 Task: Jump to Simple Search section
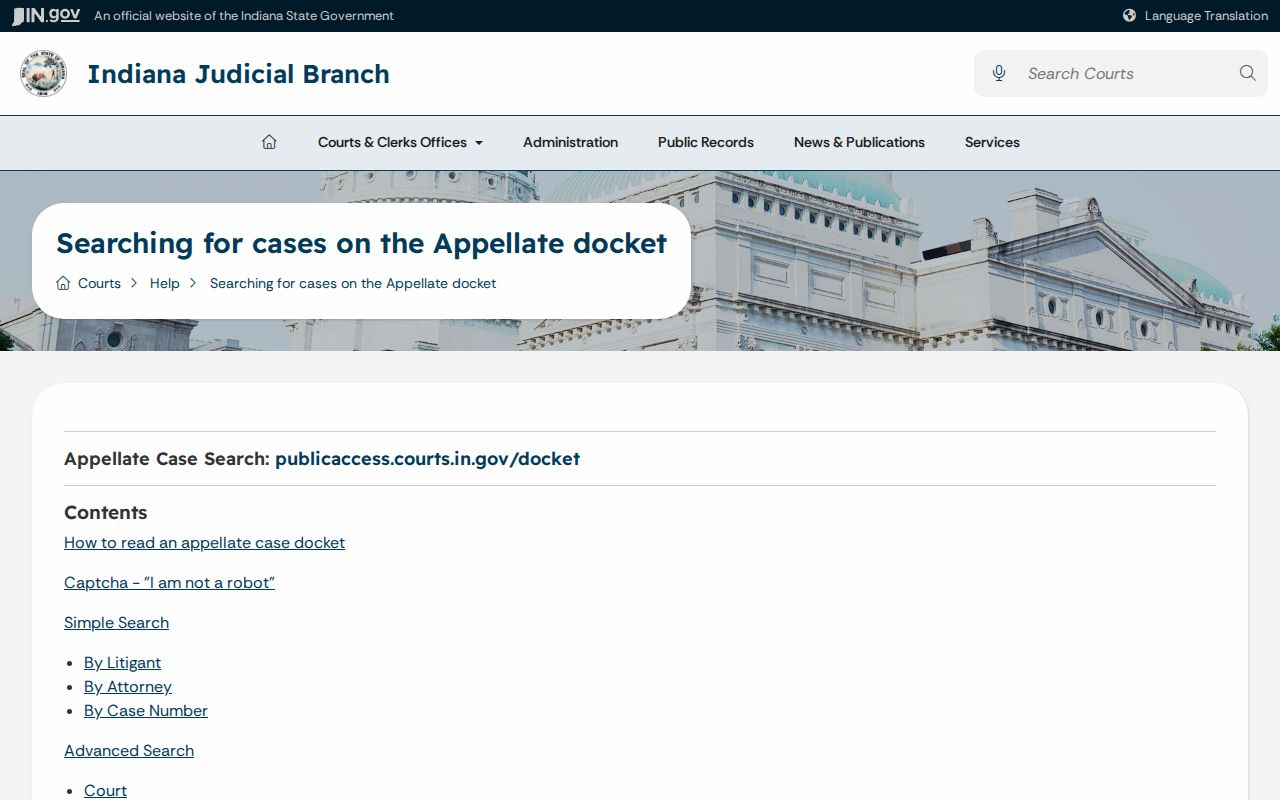coord(116,622)
